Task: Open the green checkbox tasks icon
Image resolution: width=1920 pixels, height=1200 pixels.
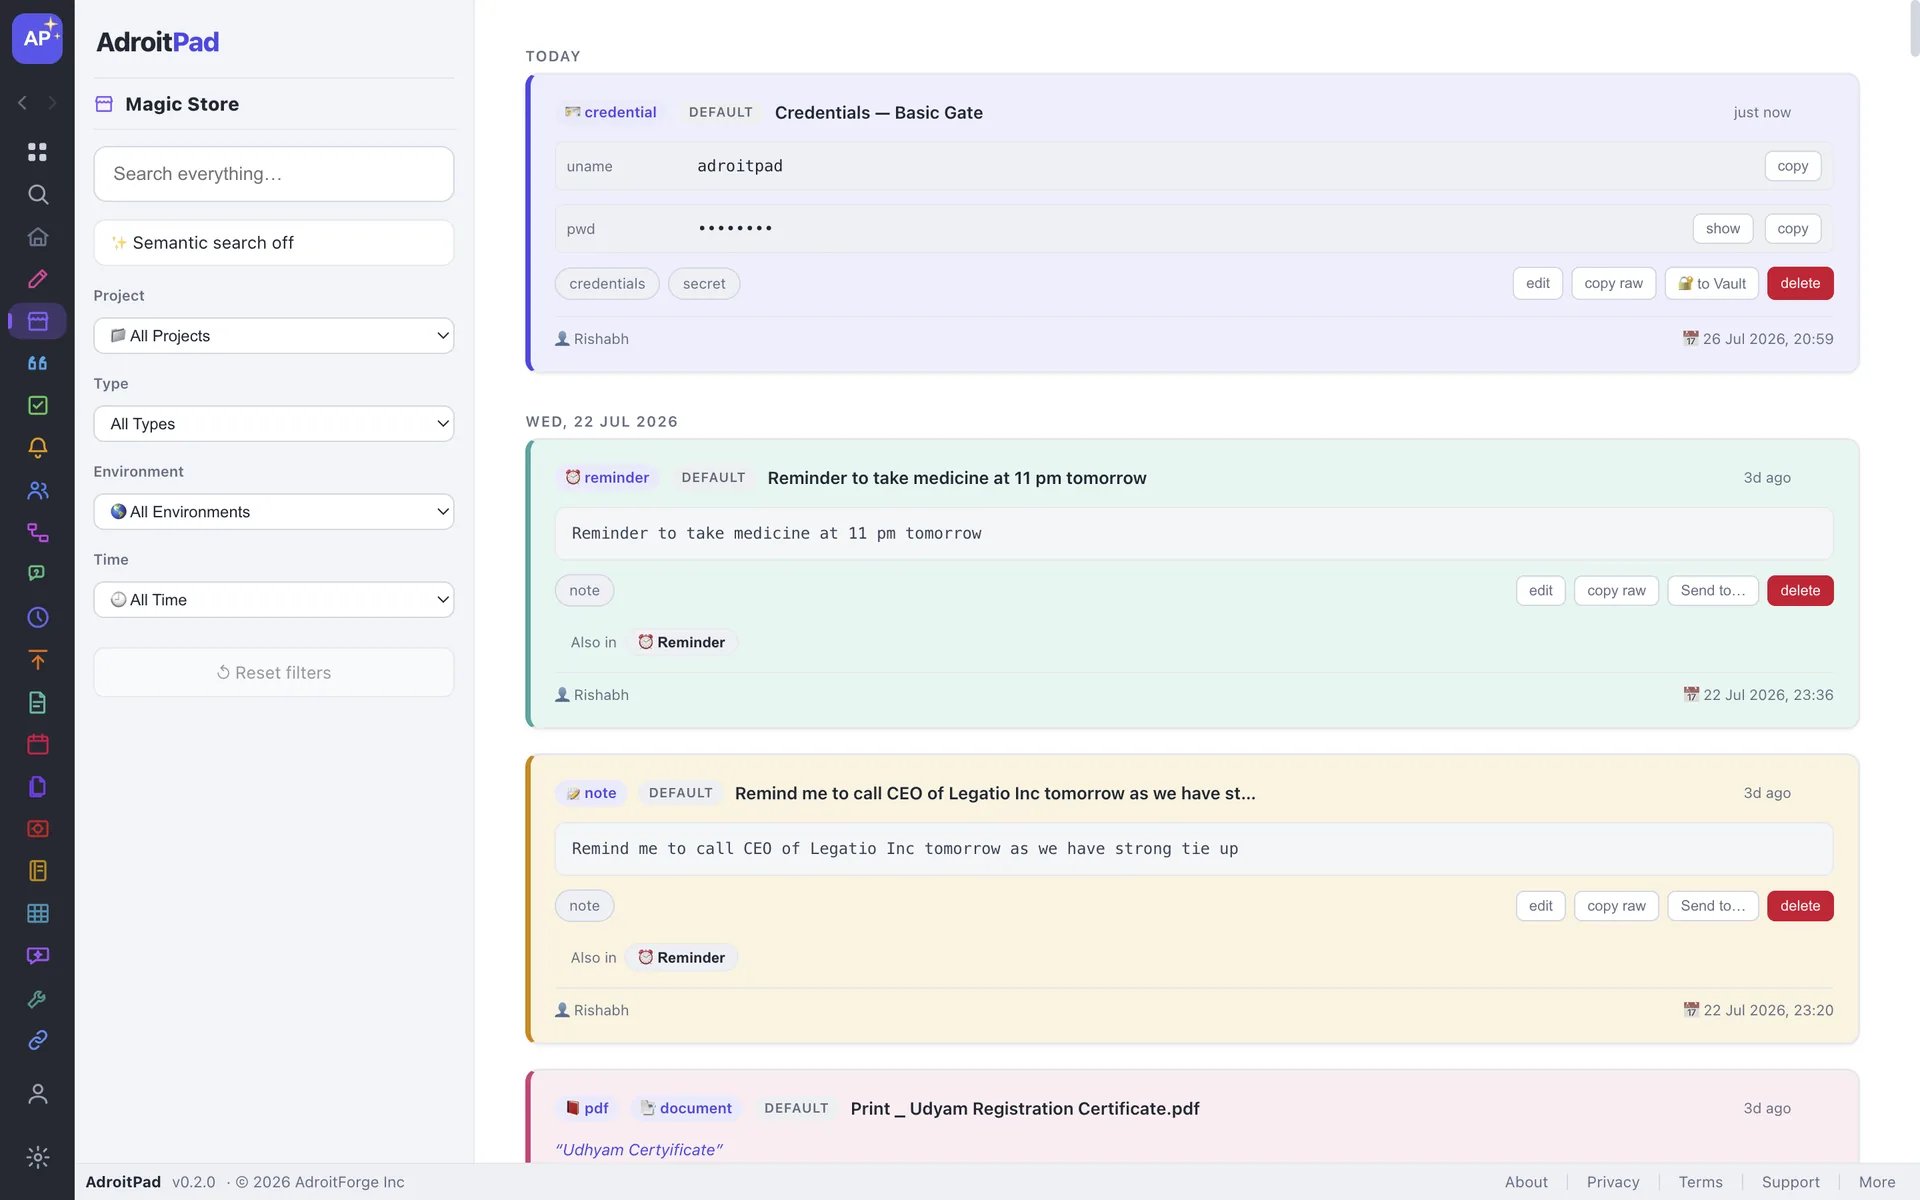Action: click(37, 405)
